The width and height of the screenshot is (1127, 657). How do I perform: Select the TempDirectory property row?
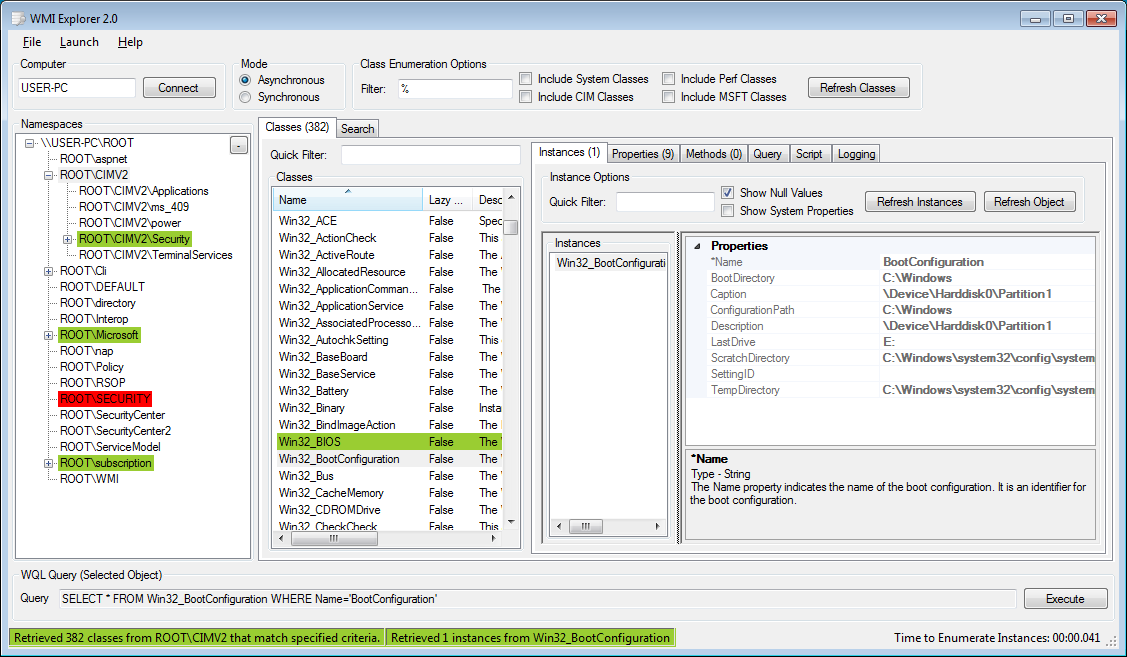pos(891,390)
